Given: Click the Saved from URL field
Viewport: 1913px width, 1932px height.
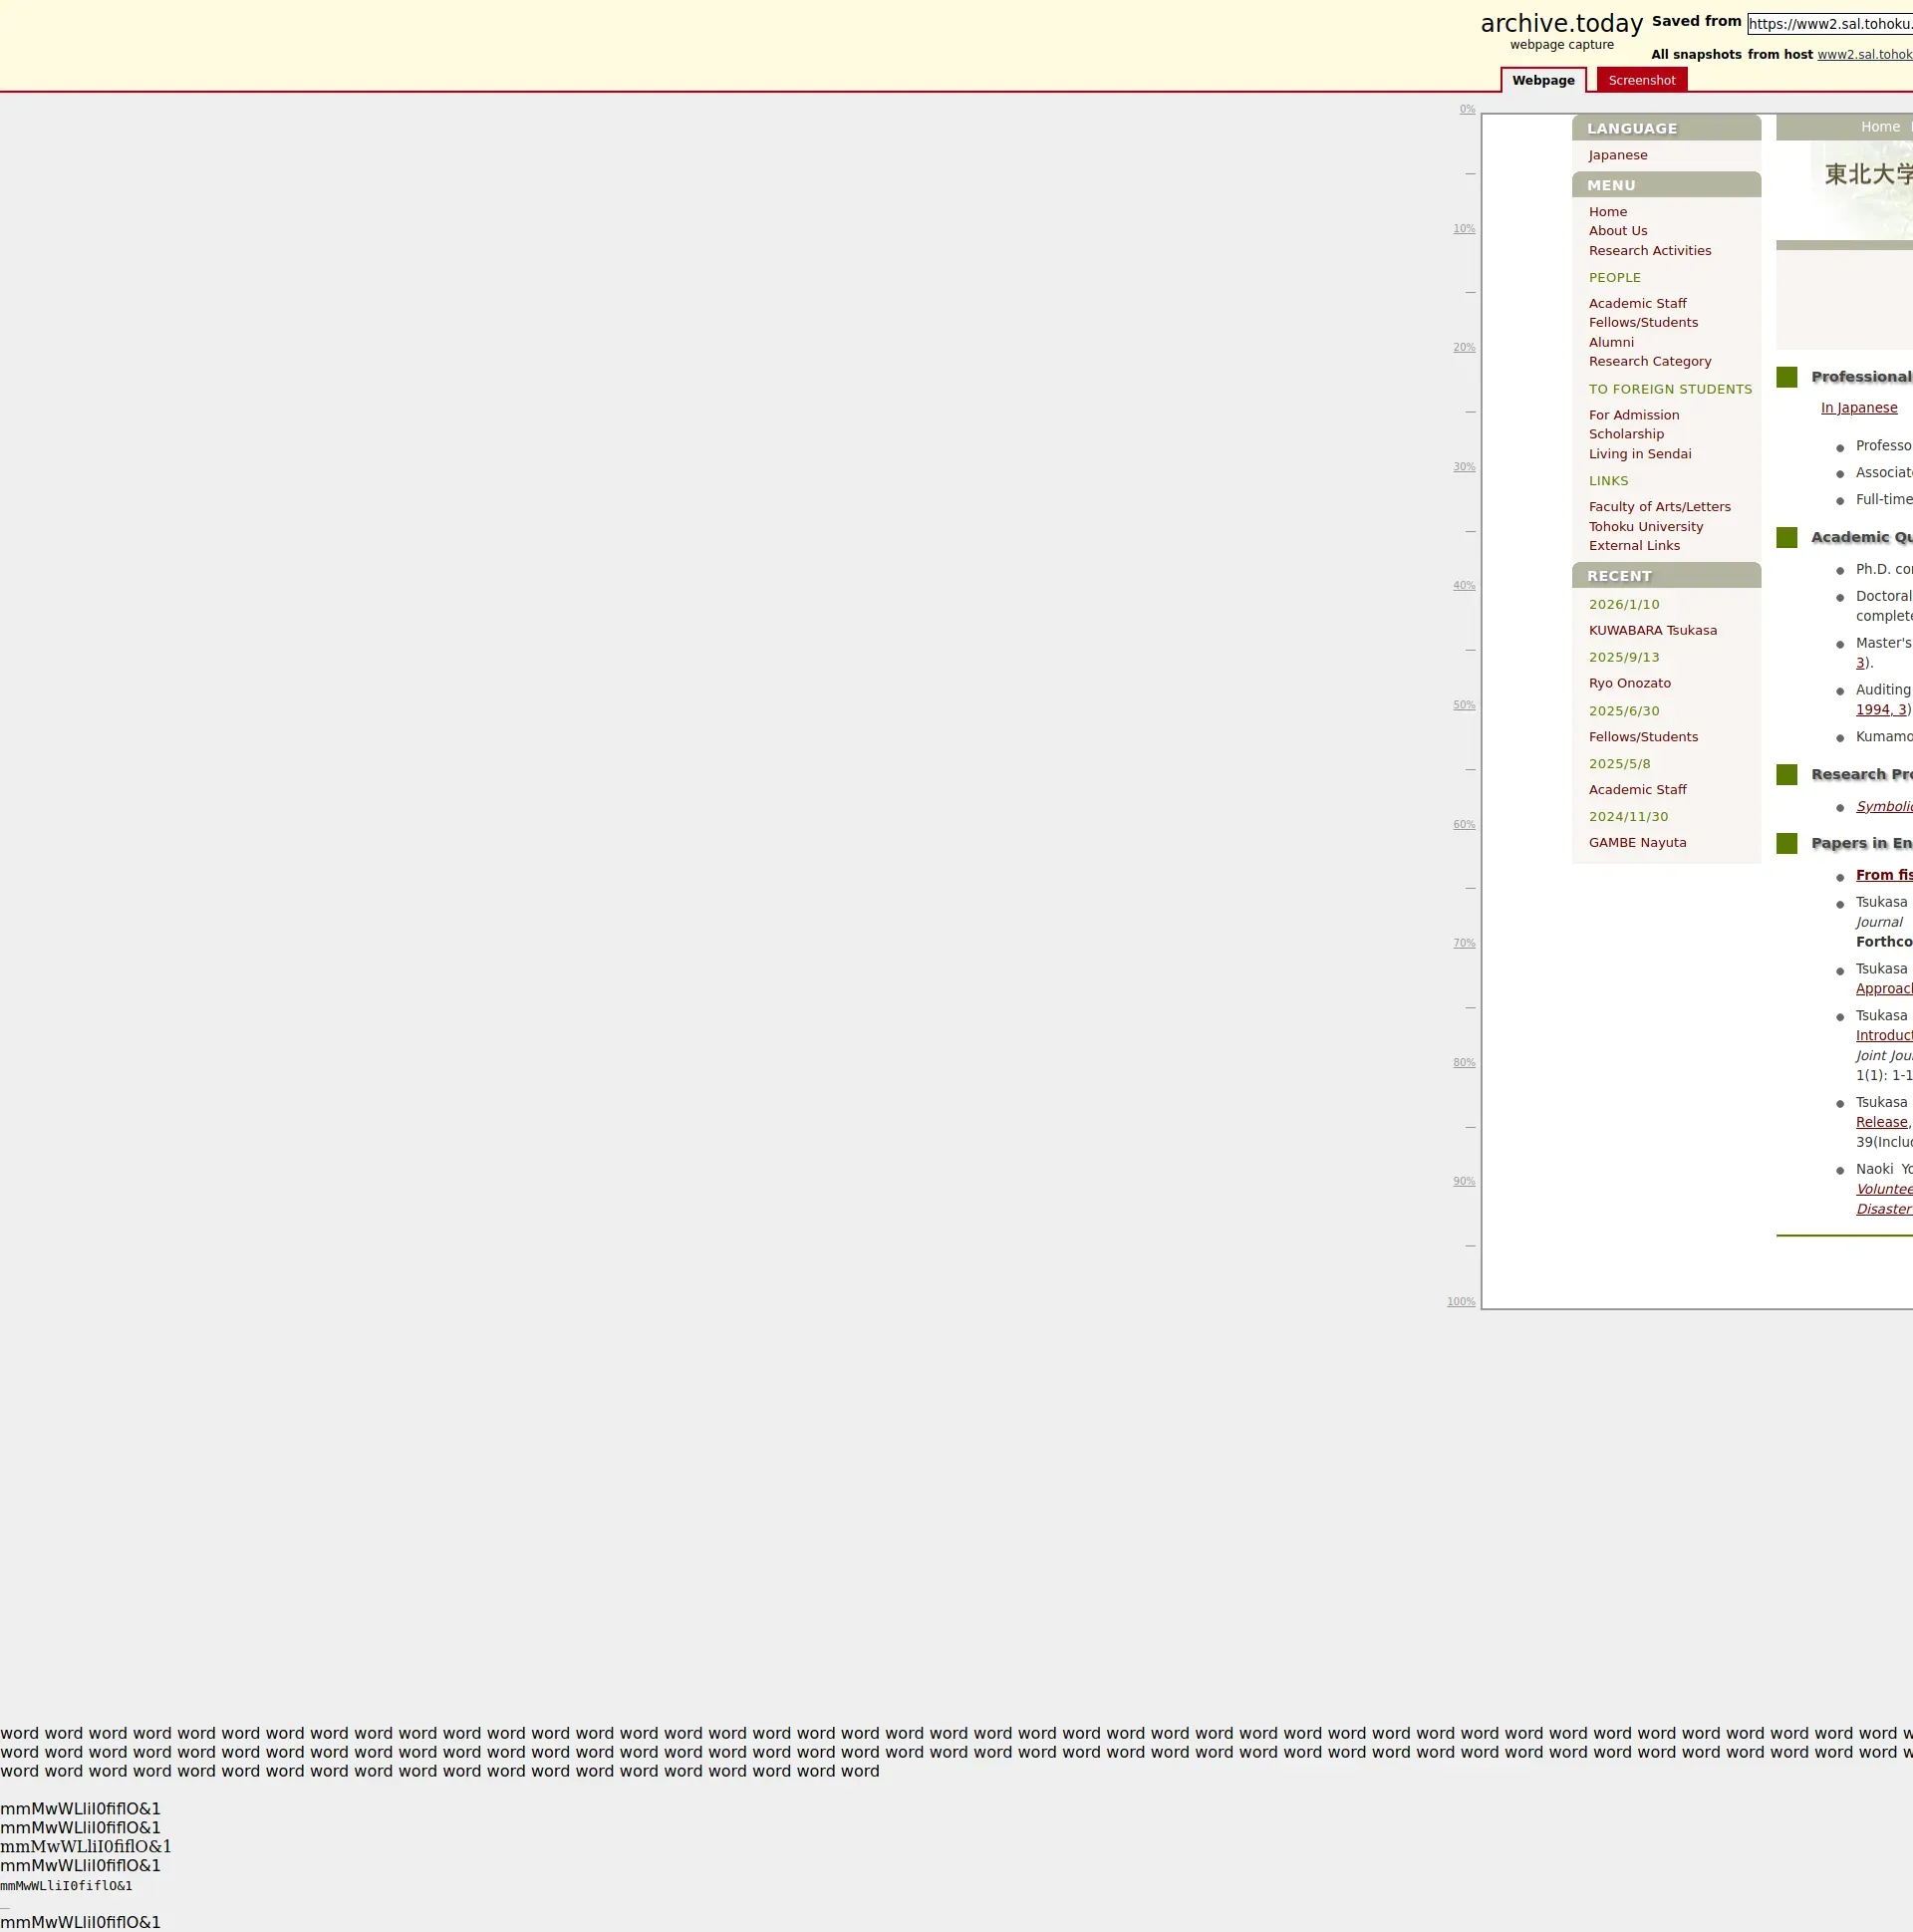Looking at the screenshot, I should pos(1829,24).
